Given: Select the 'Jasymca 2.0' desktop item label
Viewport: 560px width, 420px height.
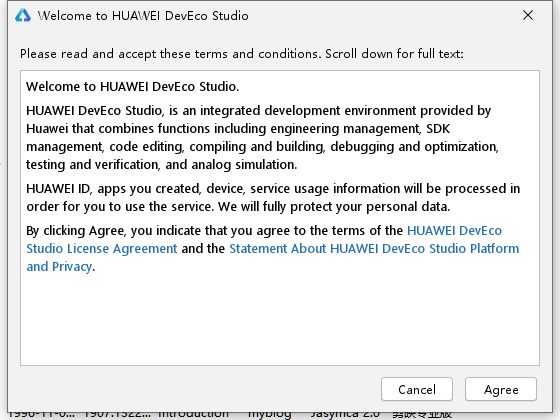Looking at the screenshot, I should (x=345, y=415).
